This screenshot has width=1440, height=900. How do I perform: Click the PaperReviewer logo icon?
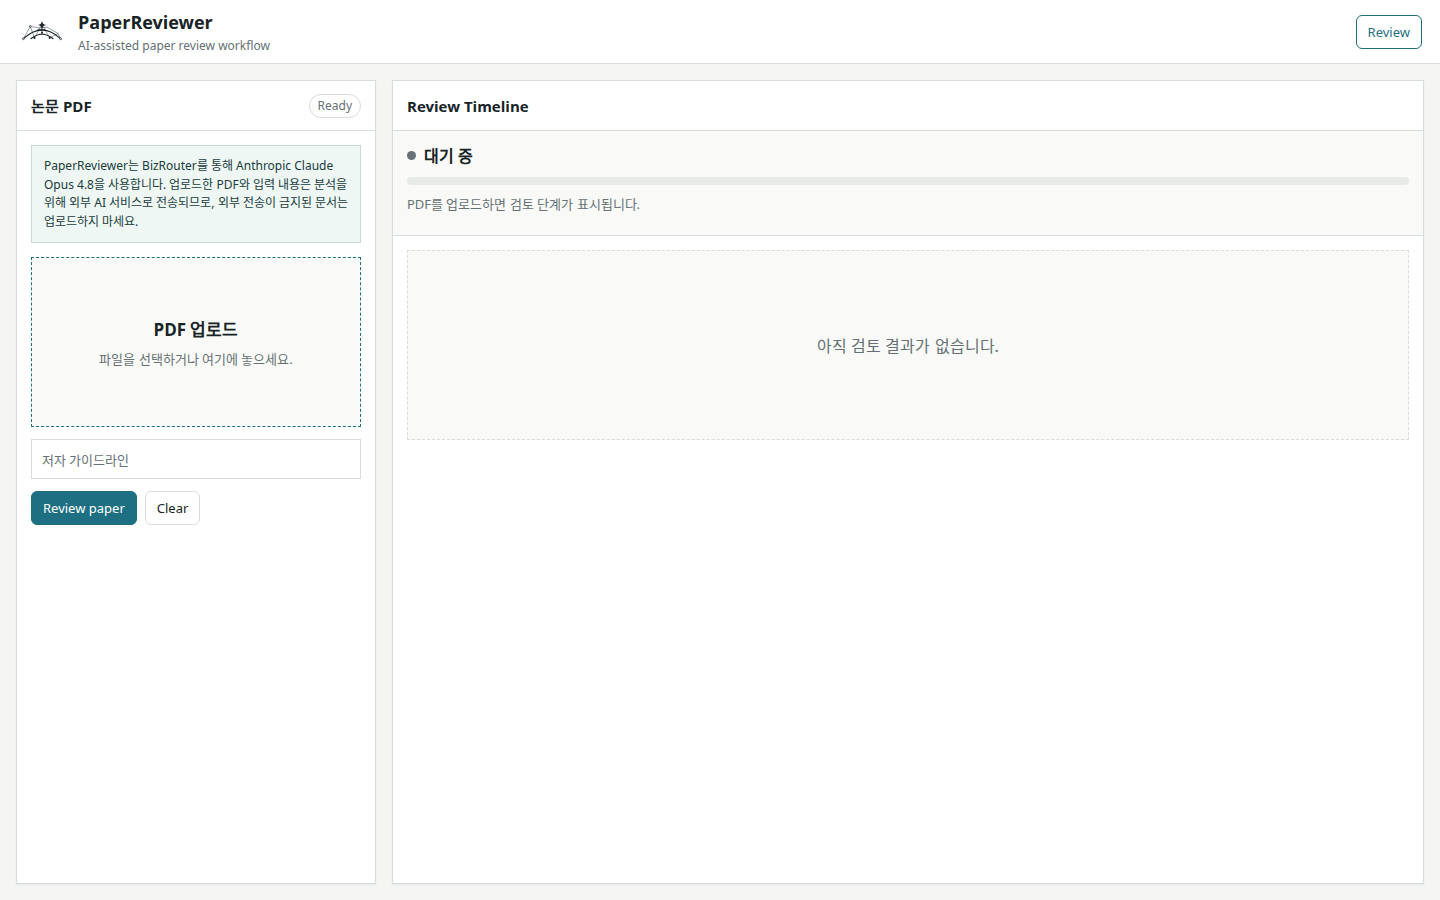[x=42, y=32]
